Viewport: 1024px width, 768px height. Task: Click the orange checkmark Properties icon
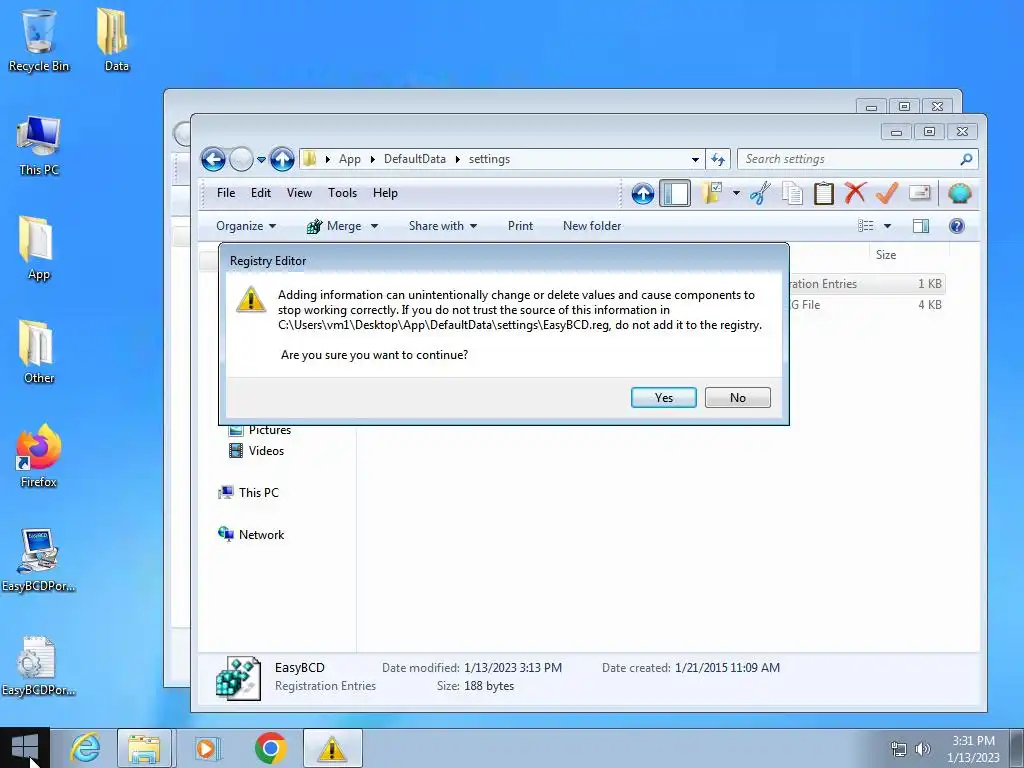[887, 193]
